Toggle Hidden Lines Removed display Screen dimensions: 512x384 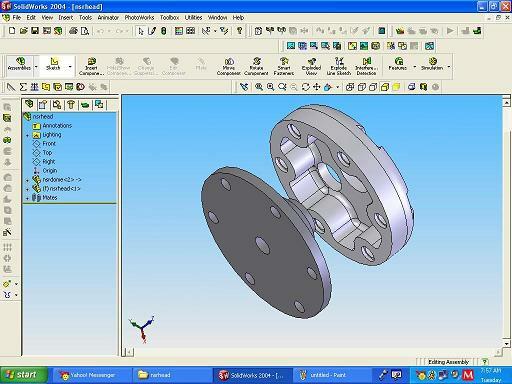click(x=373, y=87)
